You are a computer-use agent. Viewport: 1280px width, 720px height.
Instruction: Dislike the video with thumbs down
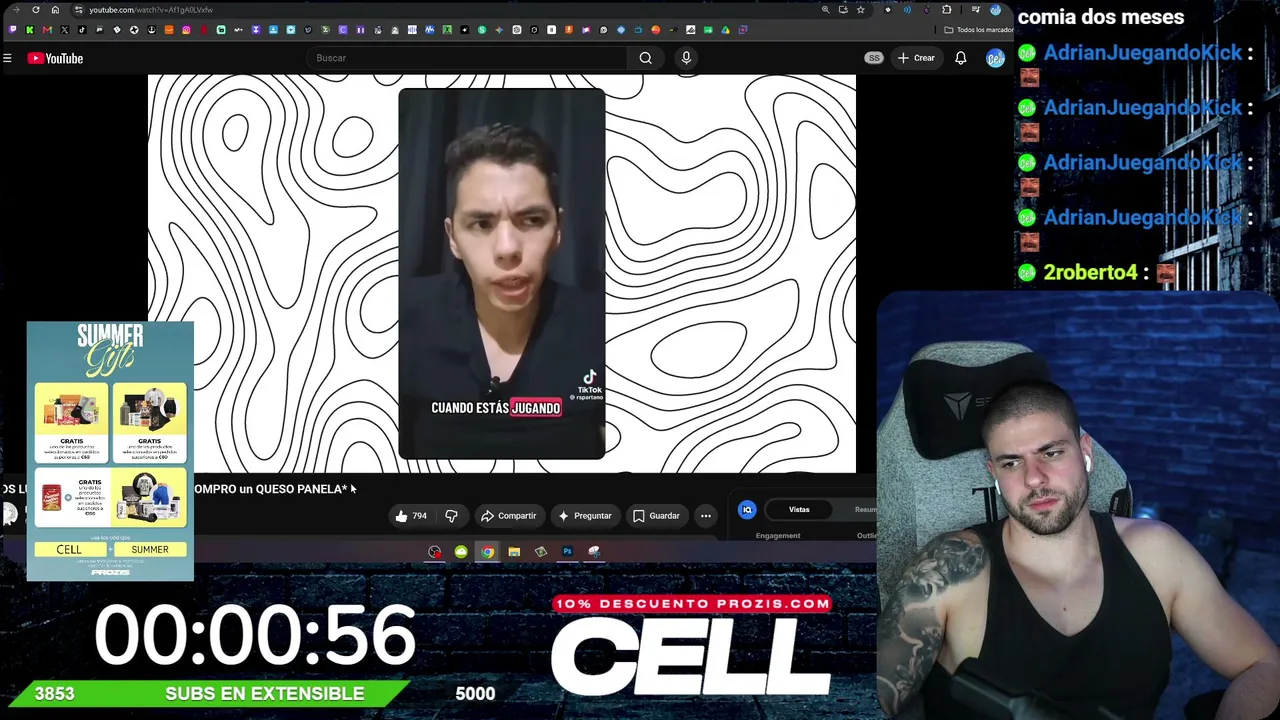pos(451,516)
